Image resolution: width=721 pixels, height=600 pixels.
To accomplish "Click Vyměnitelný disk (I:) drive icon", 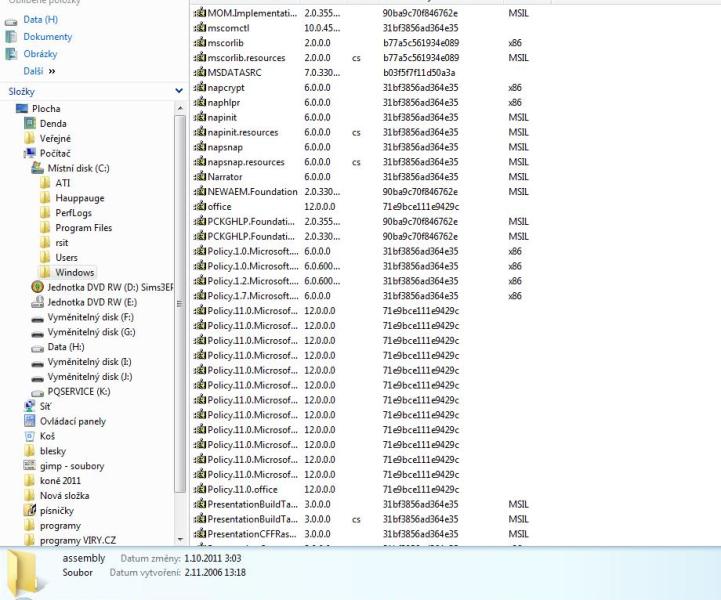I will (37, 363).
